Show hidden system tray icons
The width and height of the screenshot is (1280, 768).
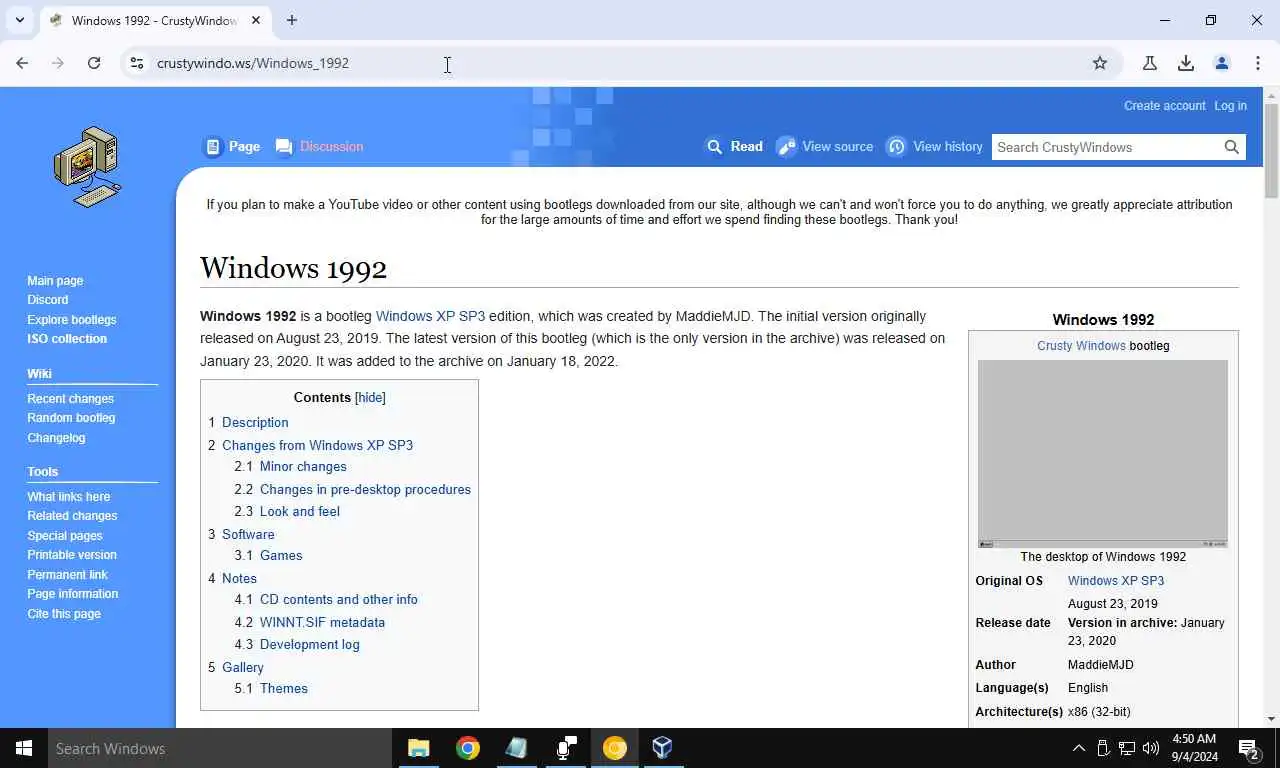pos(1079,748)
